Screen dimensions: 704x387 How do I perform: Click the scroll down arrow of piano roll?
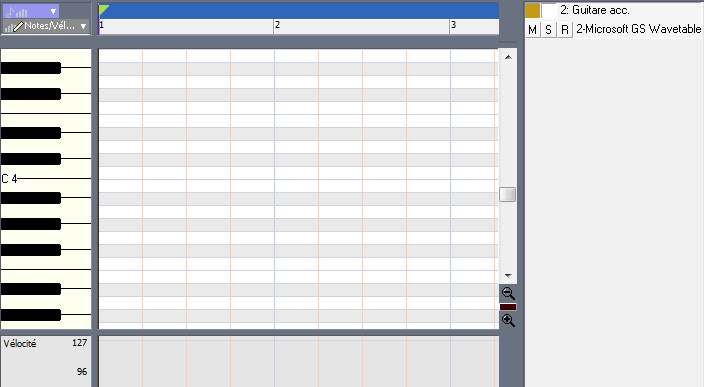(x=508, y=275)
